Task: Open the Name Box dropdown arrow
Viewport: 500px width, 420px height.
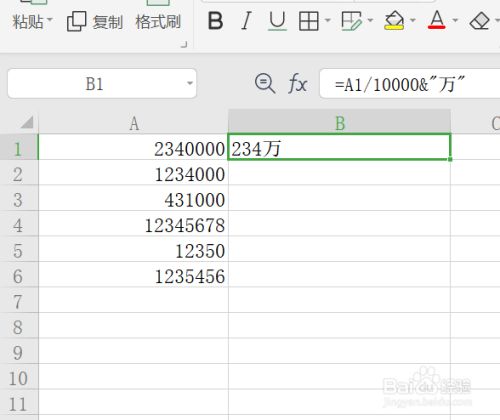Action: pyautogui.click(x=190, y=83)
